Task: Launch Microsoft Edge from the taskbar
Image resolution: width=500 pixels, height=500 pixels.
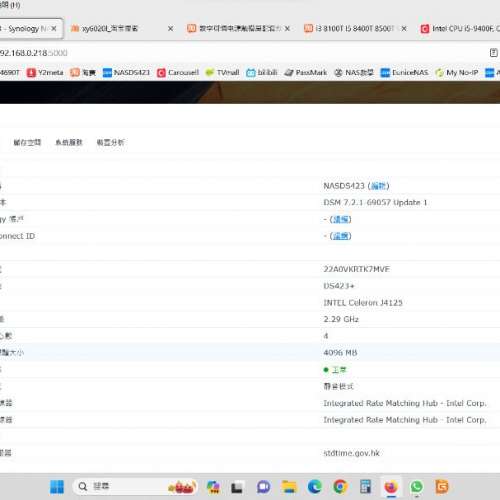Action: pos(314,487)
